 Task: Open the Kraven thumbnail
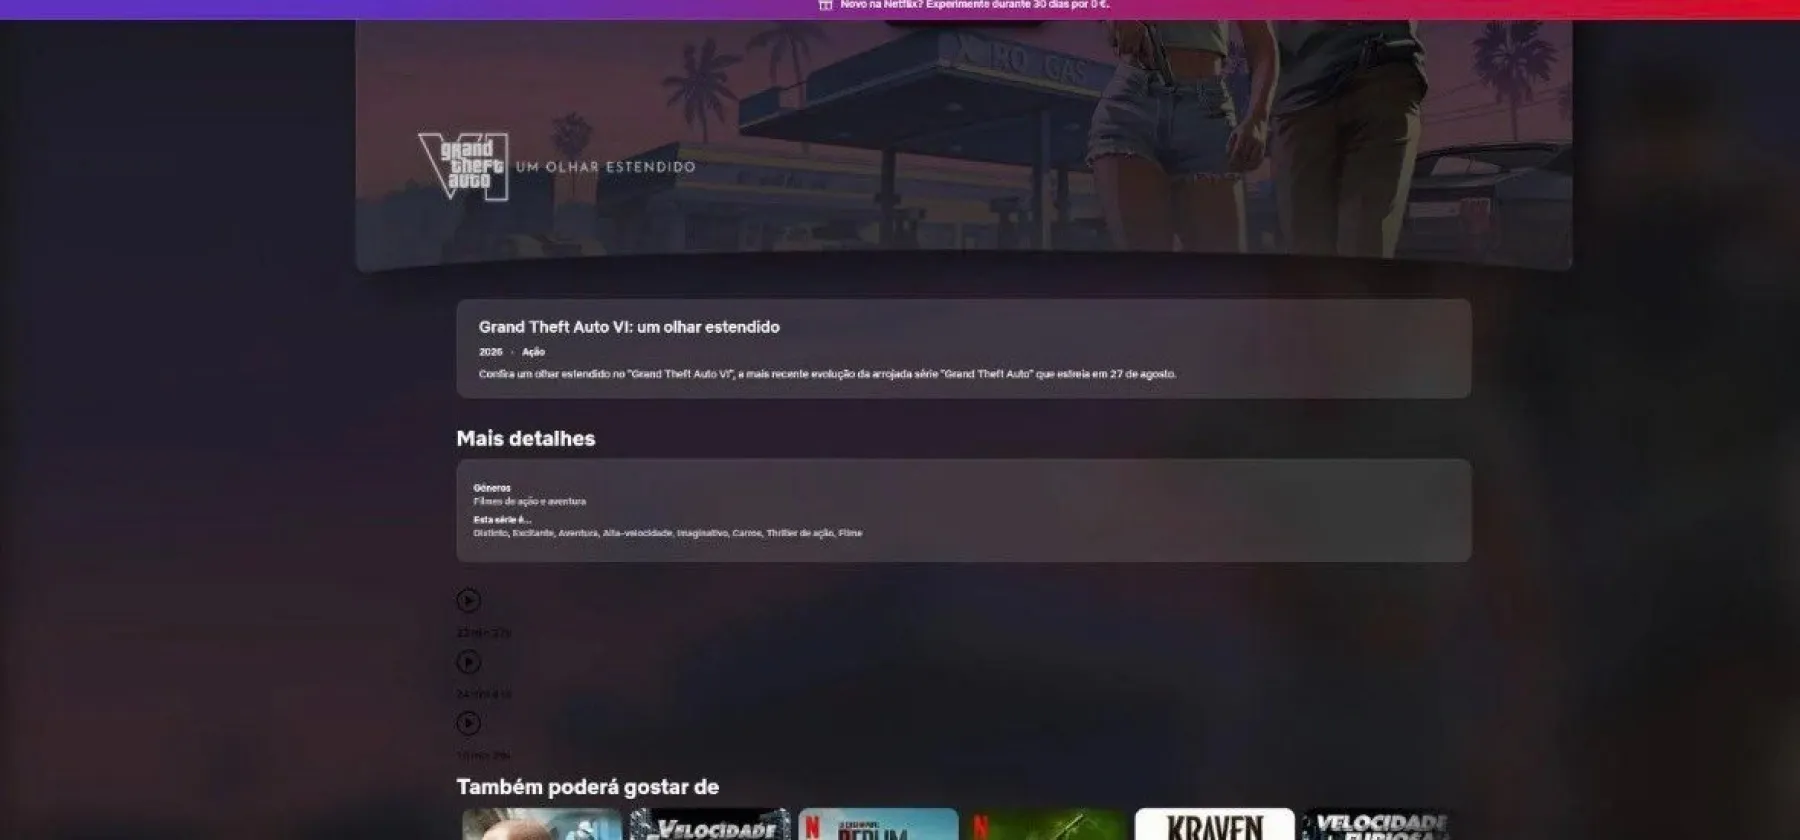[1214, 824]
